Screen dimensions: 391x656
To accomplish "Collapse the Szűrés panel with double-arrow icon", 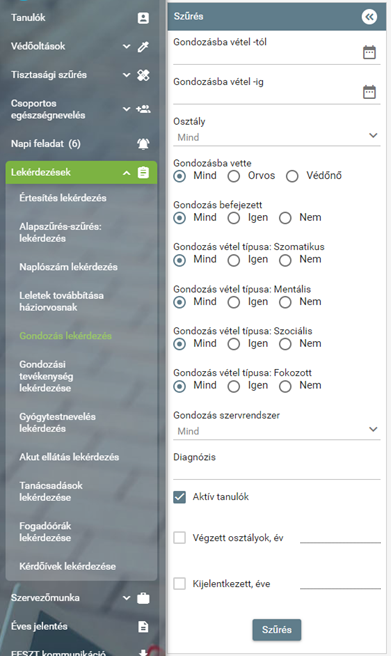I will tap(369, 17).
